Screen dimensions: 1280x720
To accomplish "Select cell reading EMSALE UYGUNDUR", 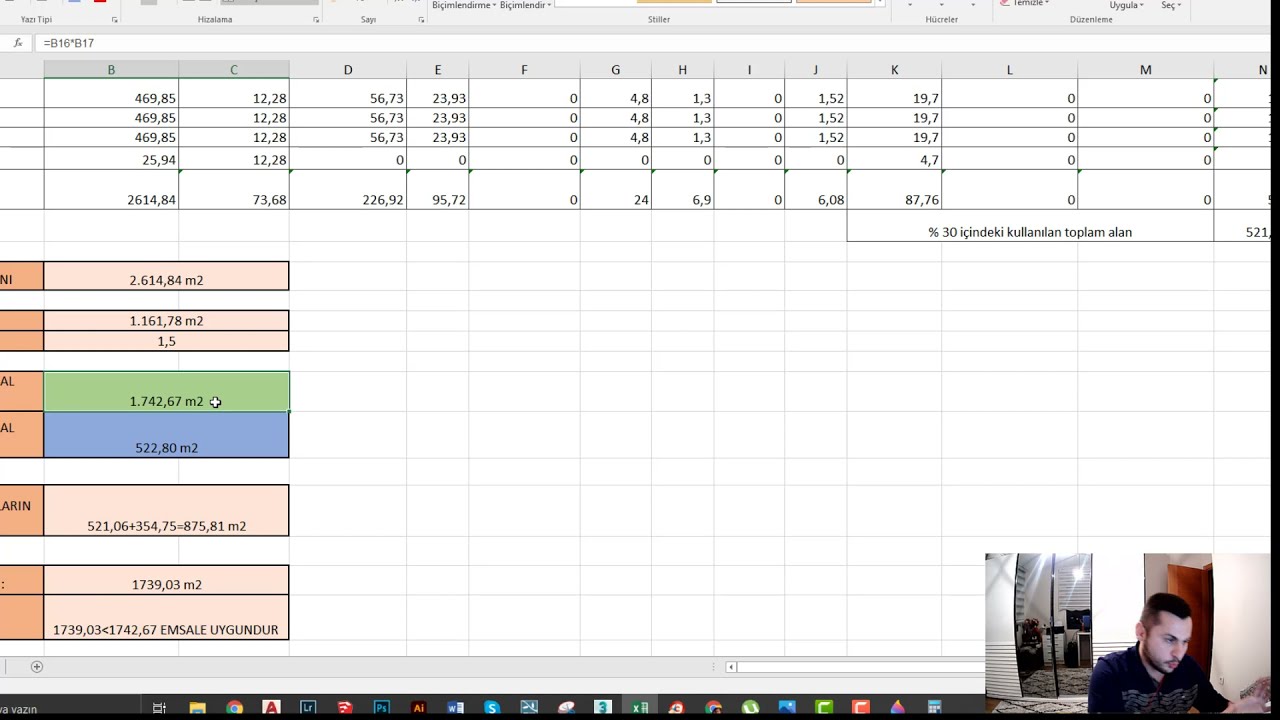I will (166, 618).
